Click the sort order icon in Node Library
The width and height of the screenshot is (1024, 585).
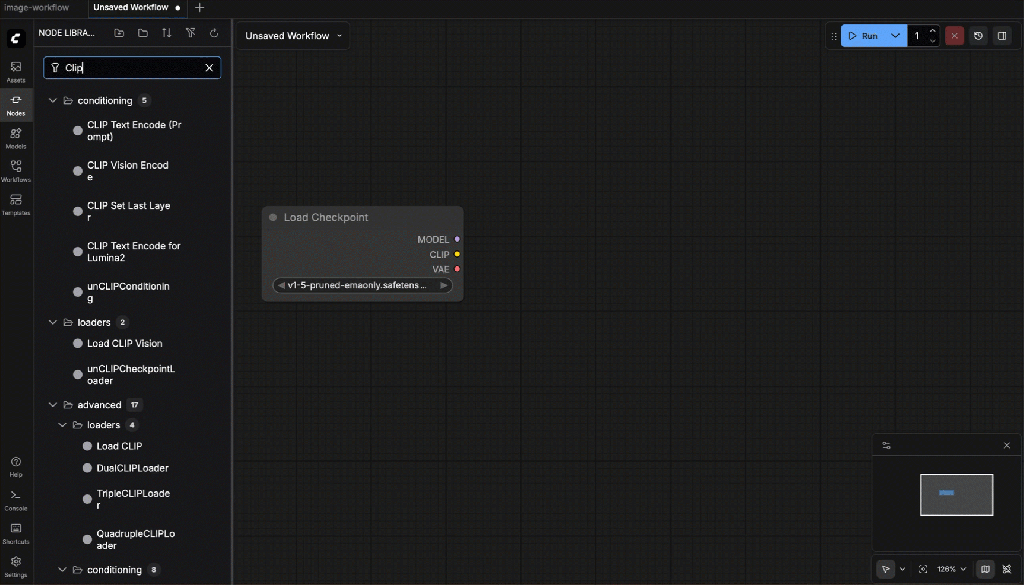pyautogui.click(x=167, y=33)
